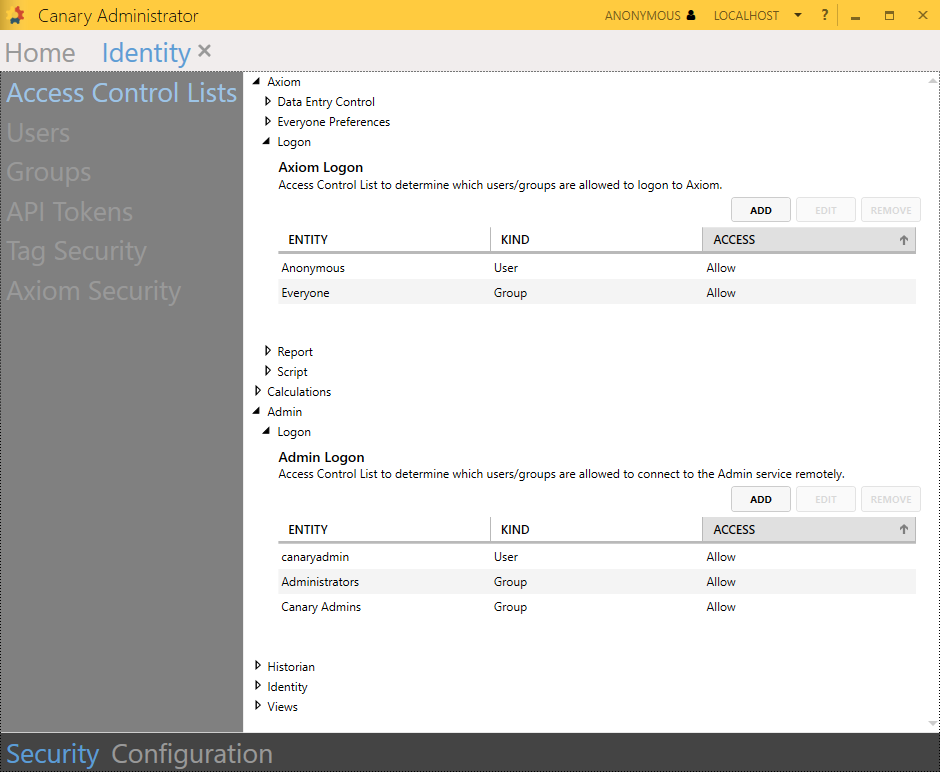Viewport: 940px width, 772px height.
Task: Expand the Everyone Preferences node
Action: 268,122
